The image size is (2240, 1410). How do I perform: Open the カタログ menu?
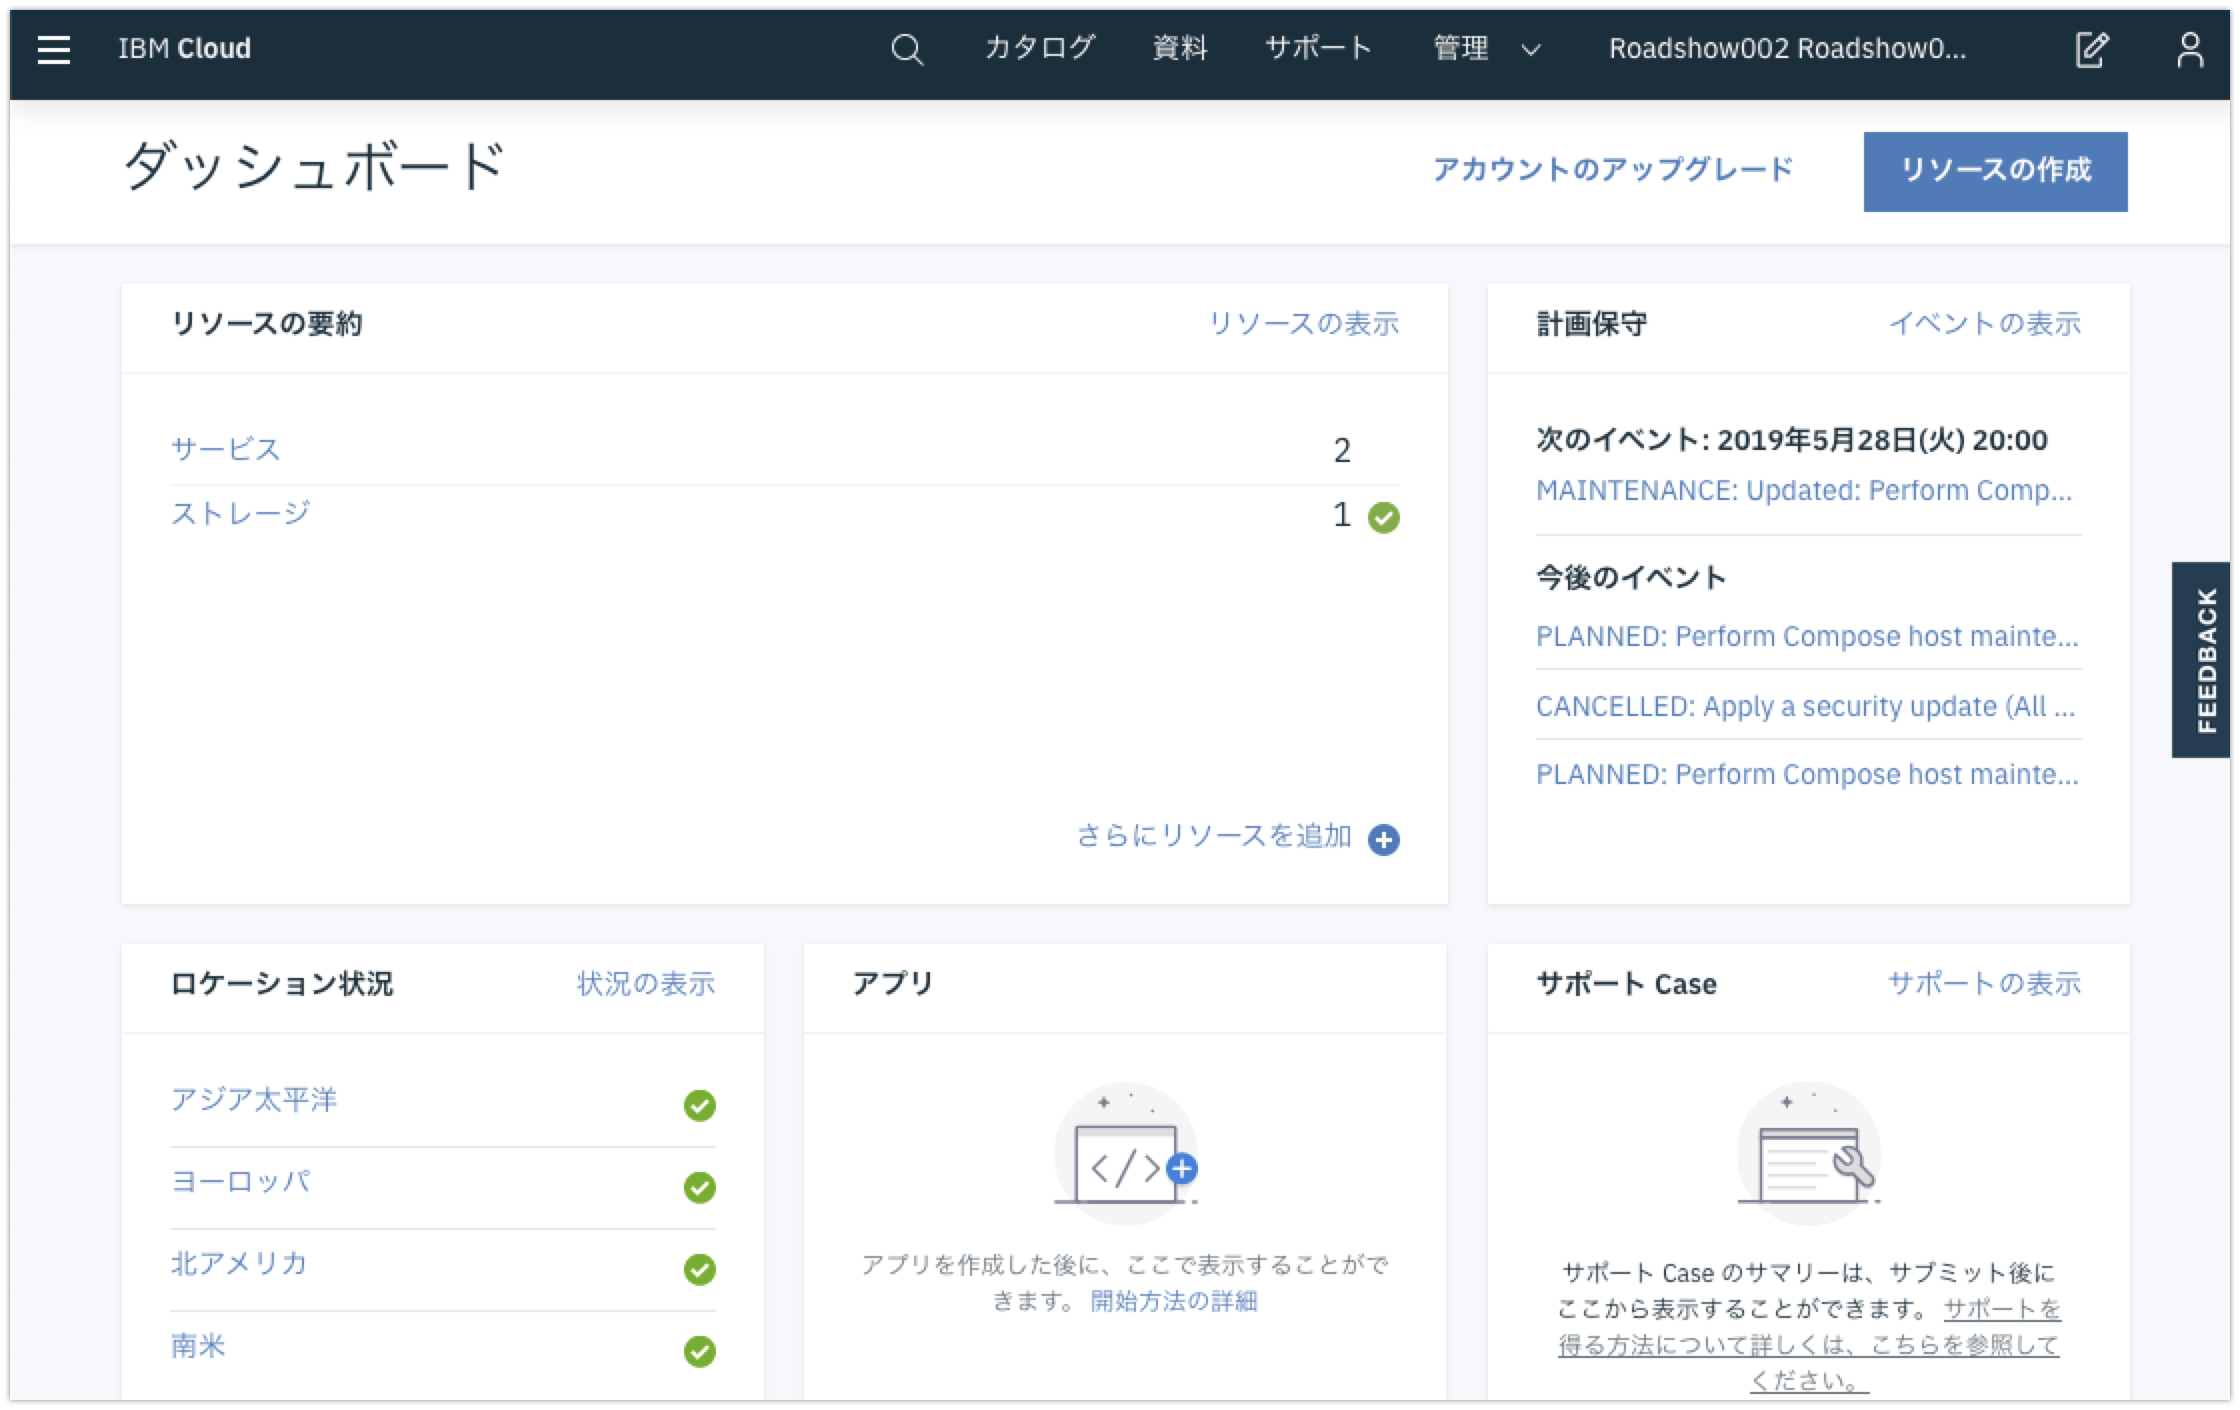[x=1040, y=48]
